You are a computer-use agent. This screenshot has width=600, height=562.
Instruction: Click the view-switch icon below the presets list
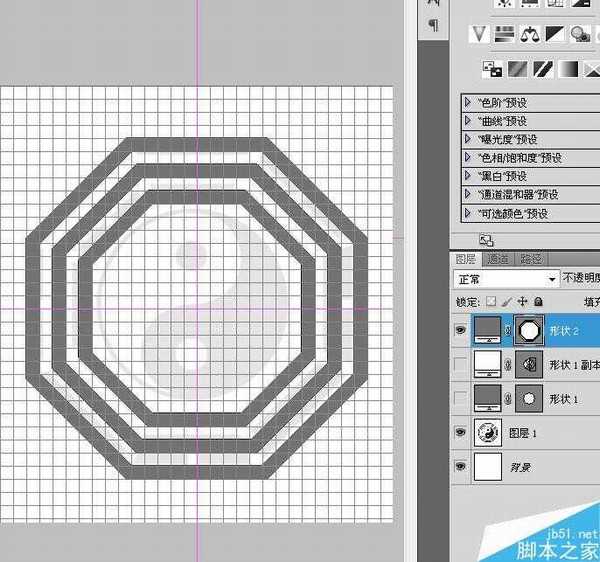486,240
